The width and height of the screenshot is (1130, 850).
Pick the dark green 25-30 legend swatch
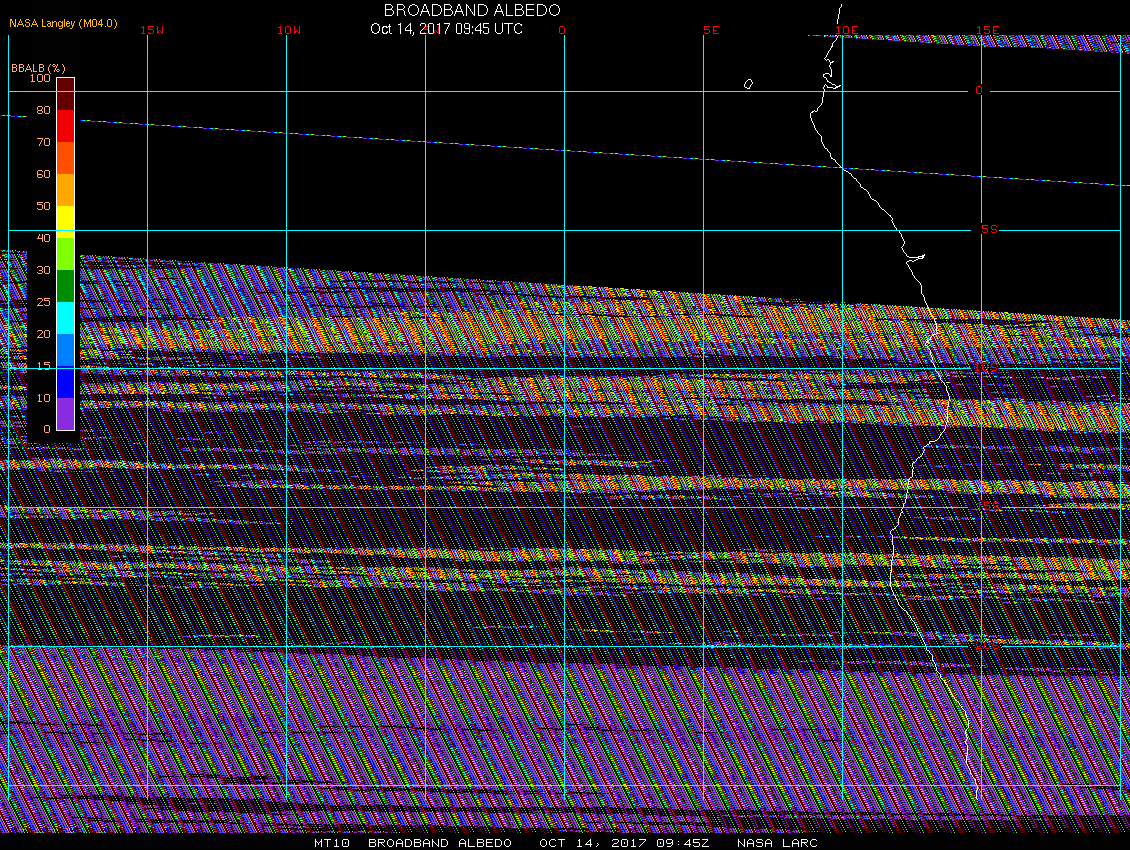[66, 285]
